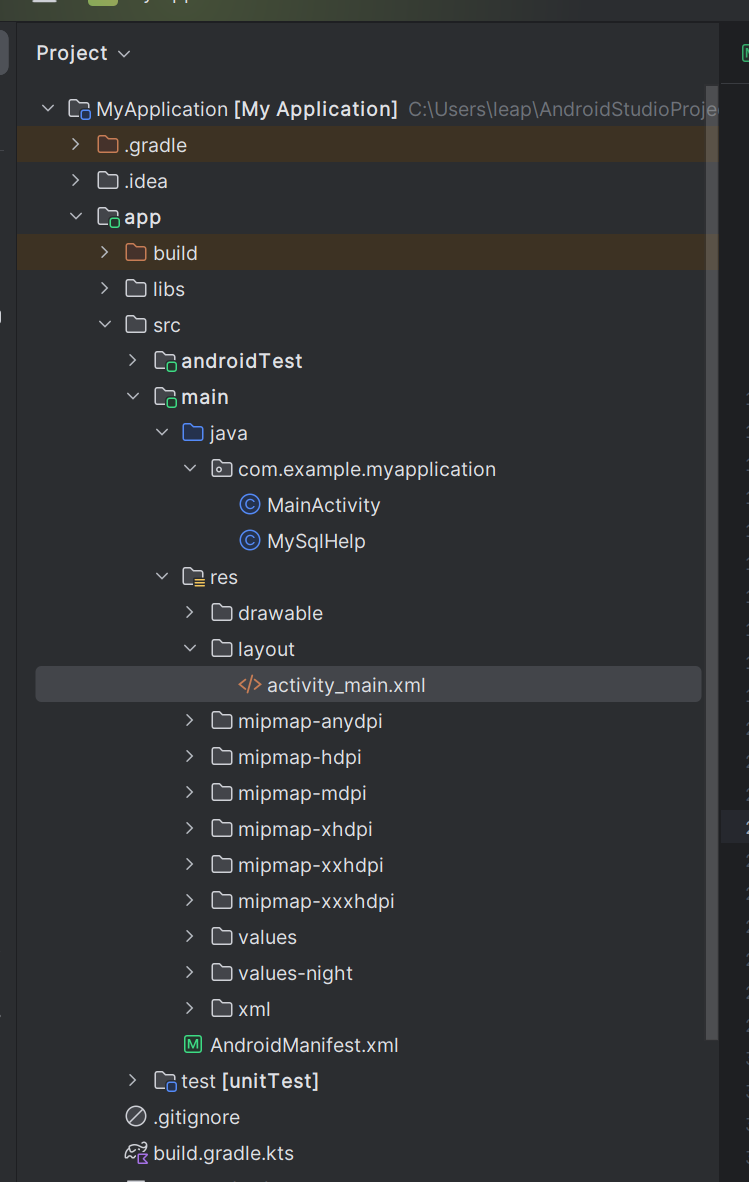This screenshot has height=1182, width=749.
Task: Click the .gitignore file icon
Action: (136, 1117)
